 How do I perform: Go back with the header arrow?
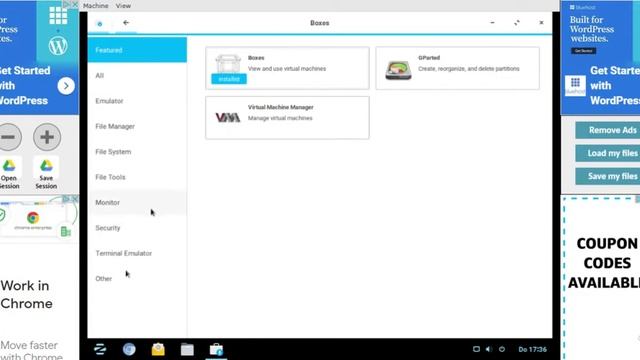[x=126, y=23]
